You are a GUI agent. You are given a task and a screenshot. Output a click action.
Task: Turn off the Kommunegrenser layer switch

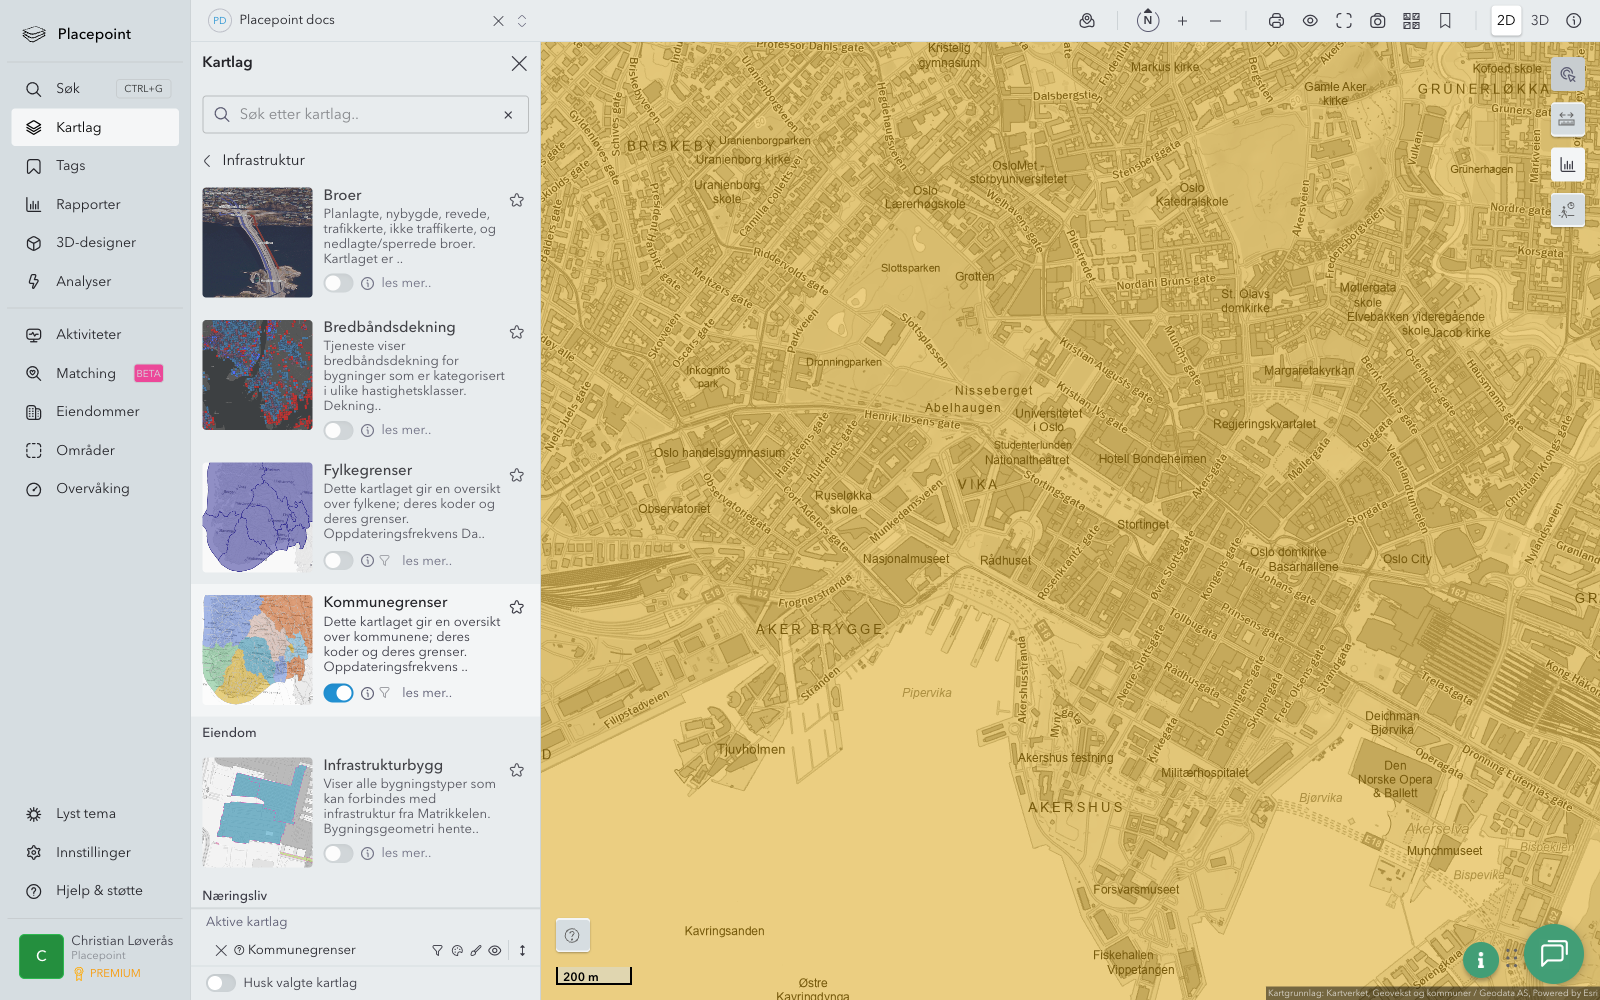[x=338, y=693]
